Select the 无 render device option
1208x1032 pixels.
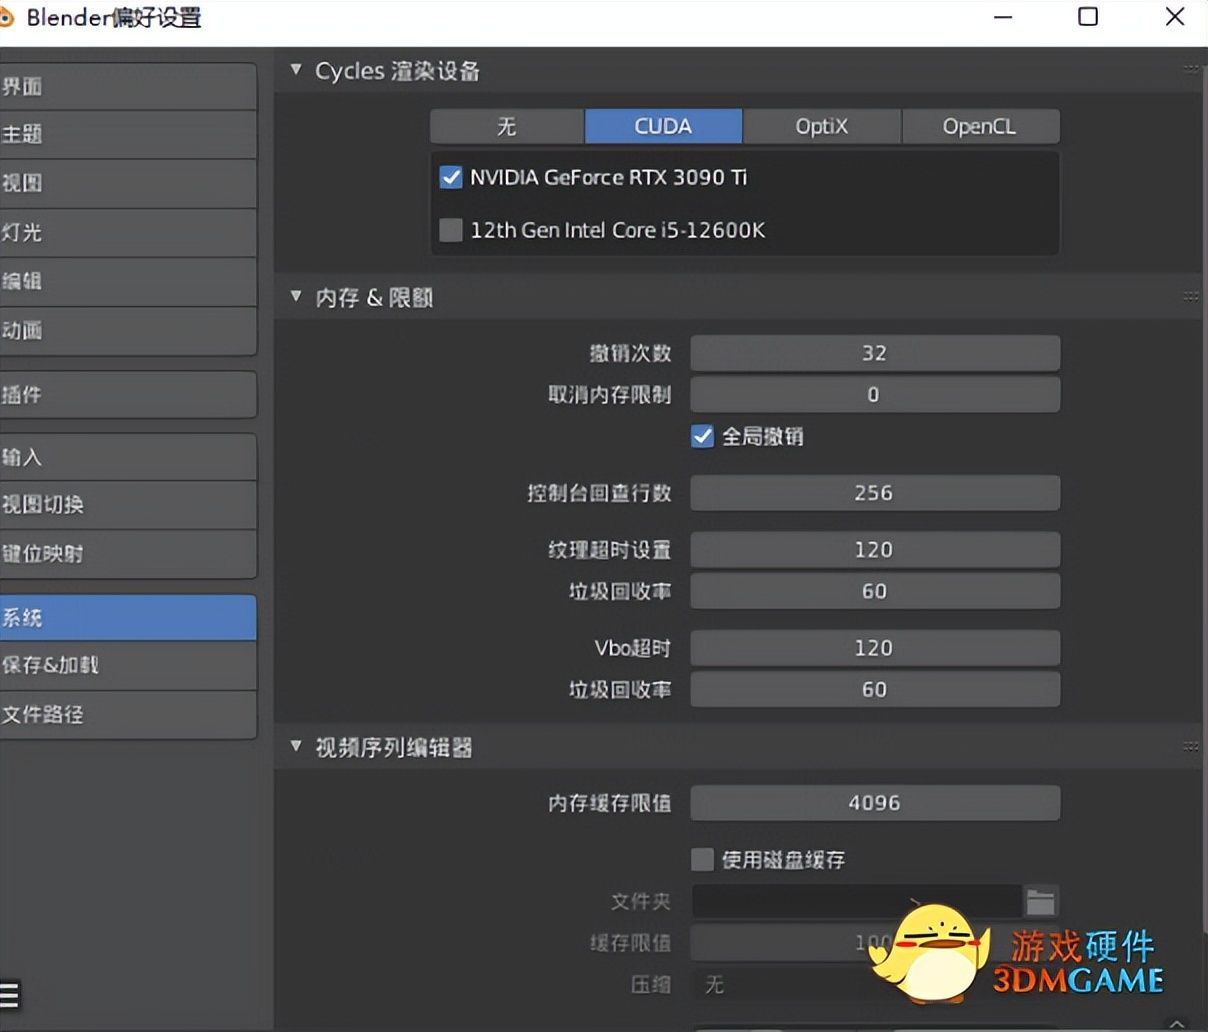(507, 126)
